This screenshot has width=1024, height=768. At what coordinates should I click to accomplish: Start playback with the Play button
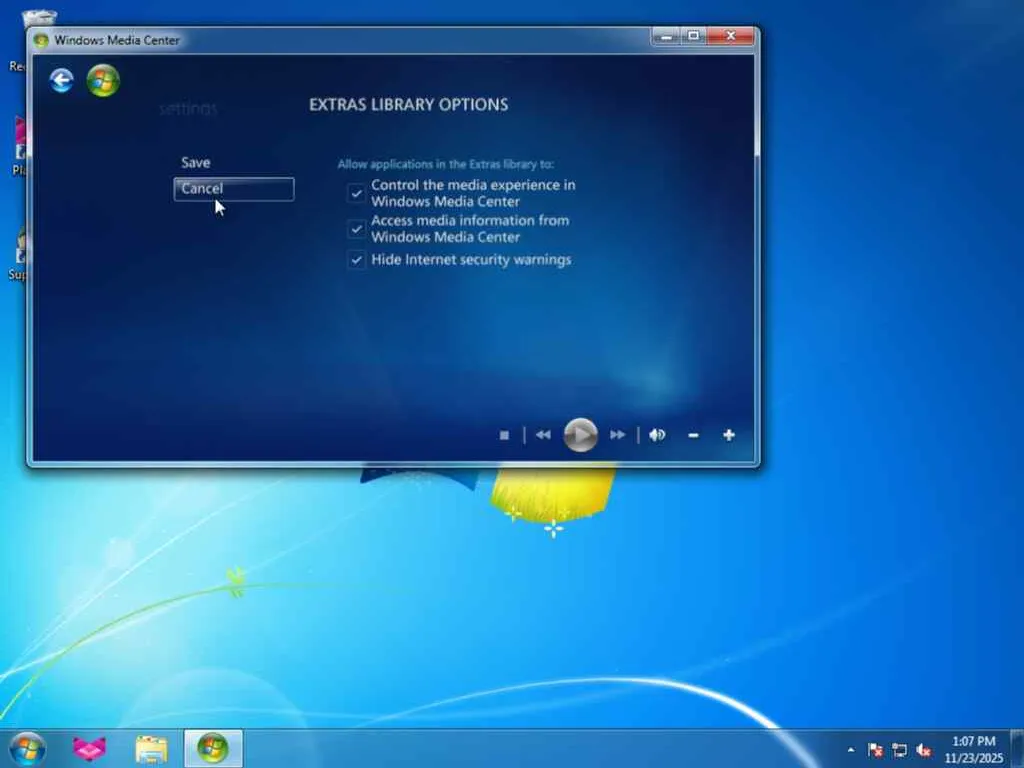pyautogui.click(x=581, y=435)
